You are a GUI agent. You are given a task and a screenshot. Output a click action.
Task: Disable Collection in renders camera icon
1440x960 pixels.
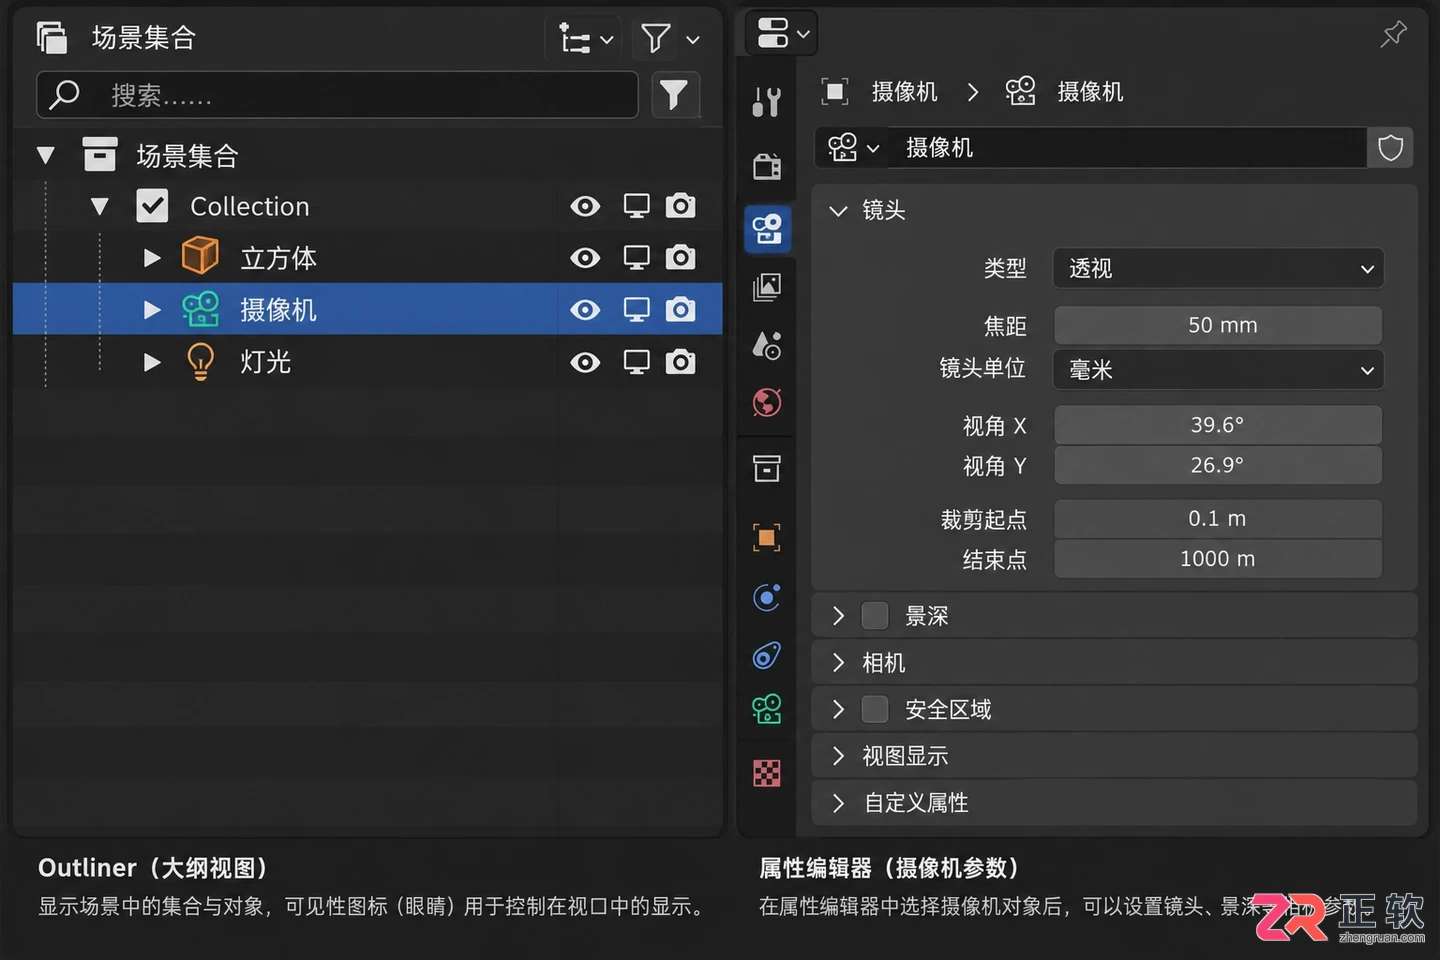tap(681, 206)
